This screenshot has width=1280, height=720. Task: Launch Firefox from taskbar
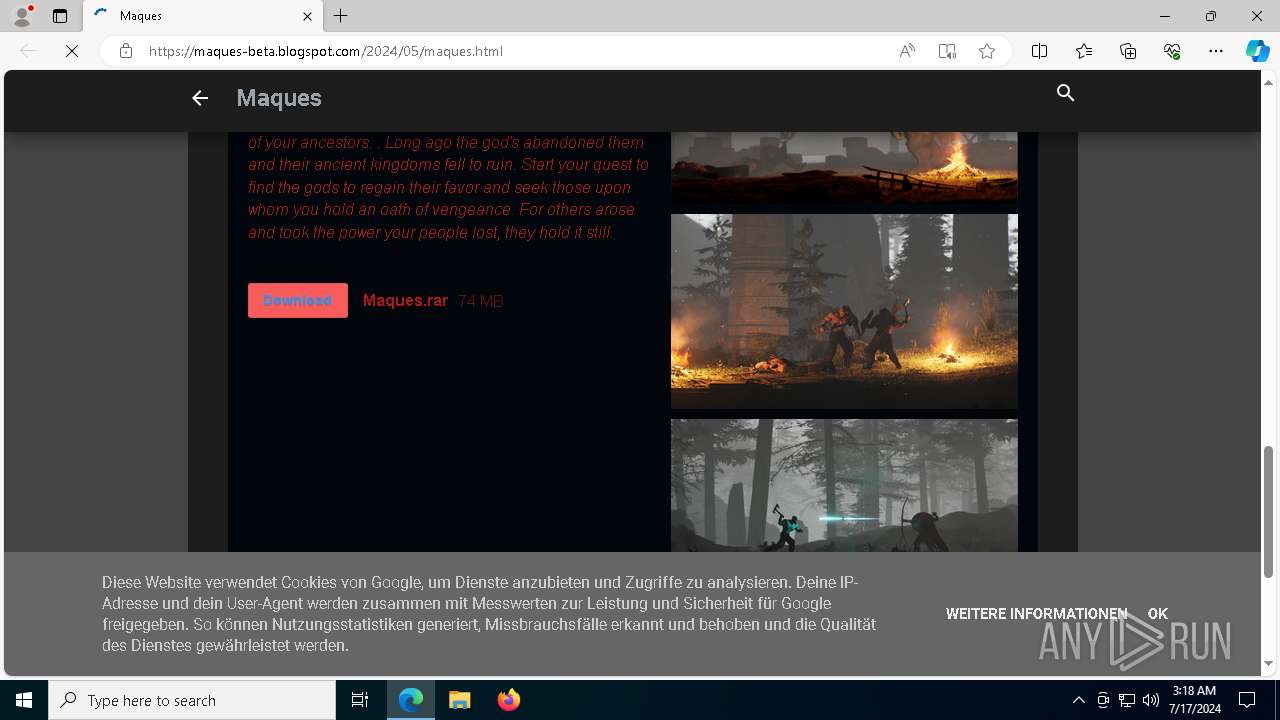click(x=509, y=700)
